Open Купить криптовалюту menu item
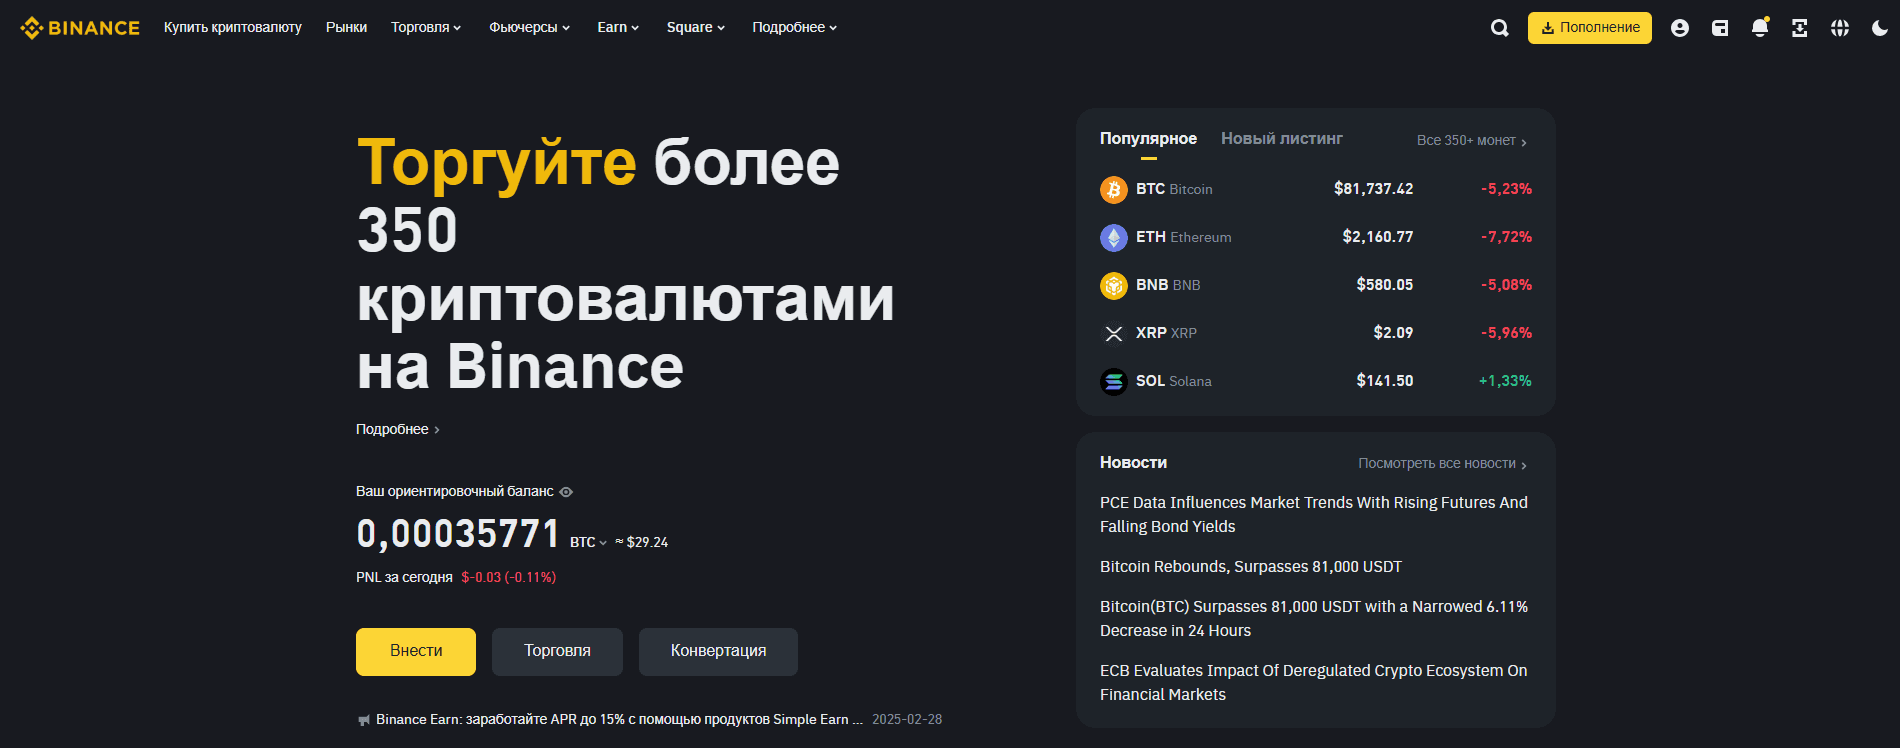Screen dimensions: 1900x748 point(233,28)
